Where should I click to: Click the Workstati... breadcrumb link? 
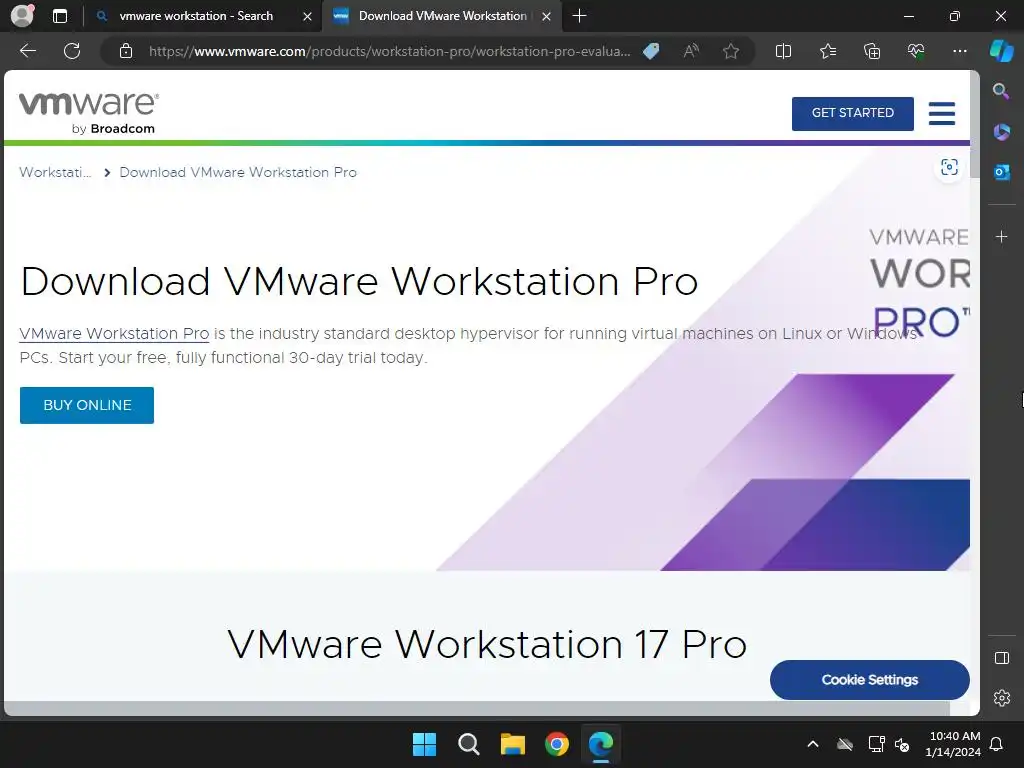55,172
